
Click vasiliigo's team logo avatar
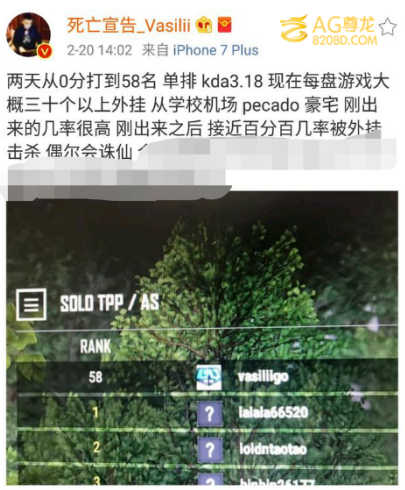(209, 377)
